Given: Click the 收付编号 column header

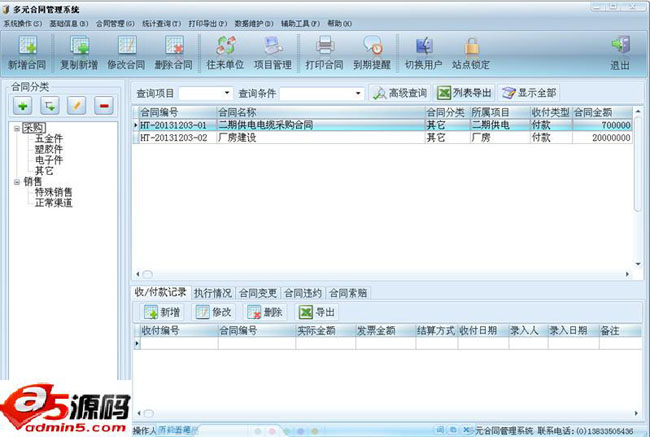Looking at the screenshot, I should click(179, 330).
